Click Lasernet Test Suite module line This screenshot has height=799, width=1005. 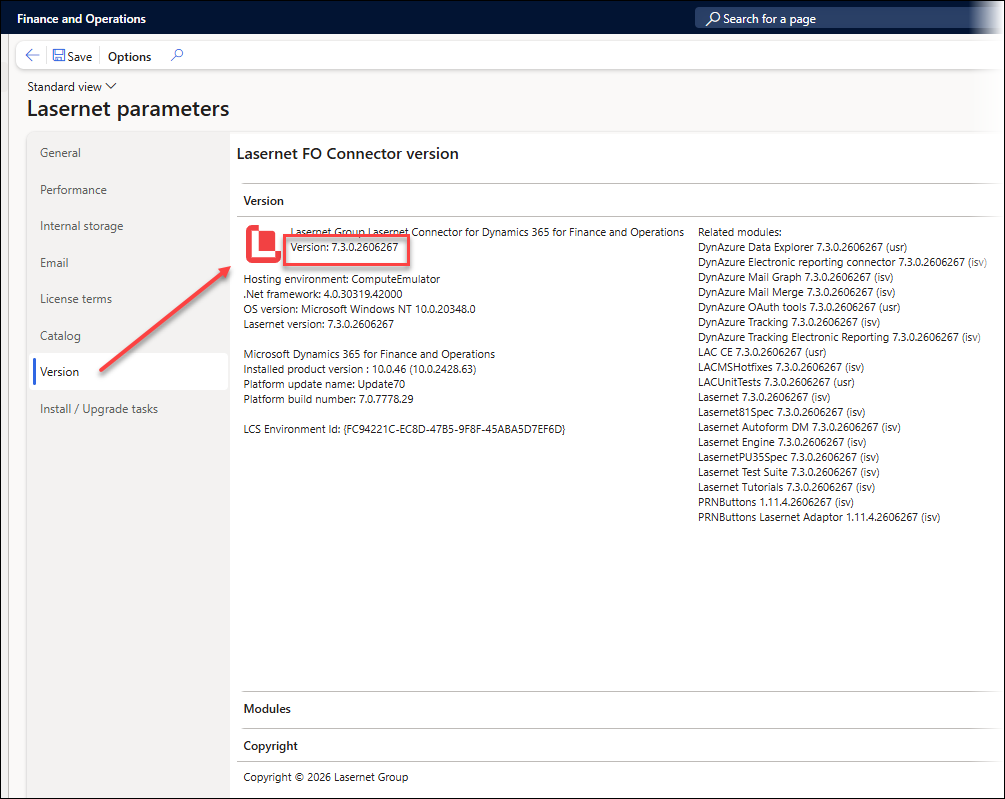pyautogui.click(x=789, y=472)
